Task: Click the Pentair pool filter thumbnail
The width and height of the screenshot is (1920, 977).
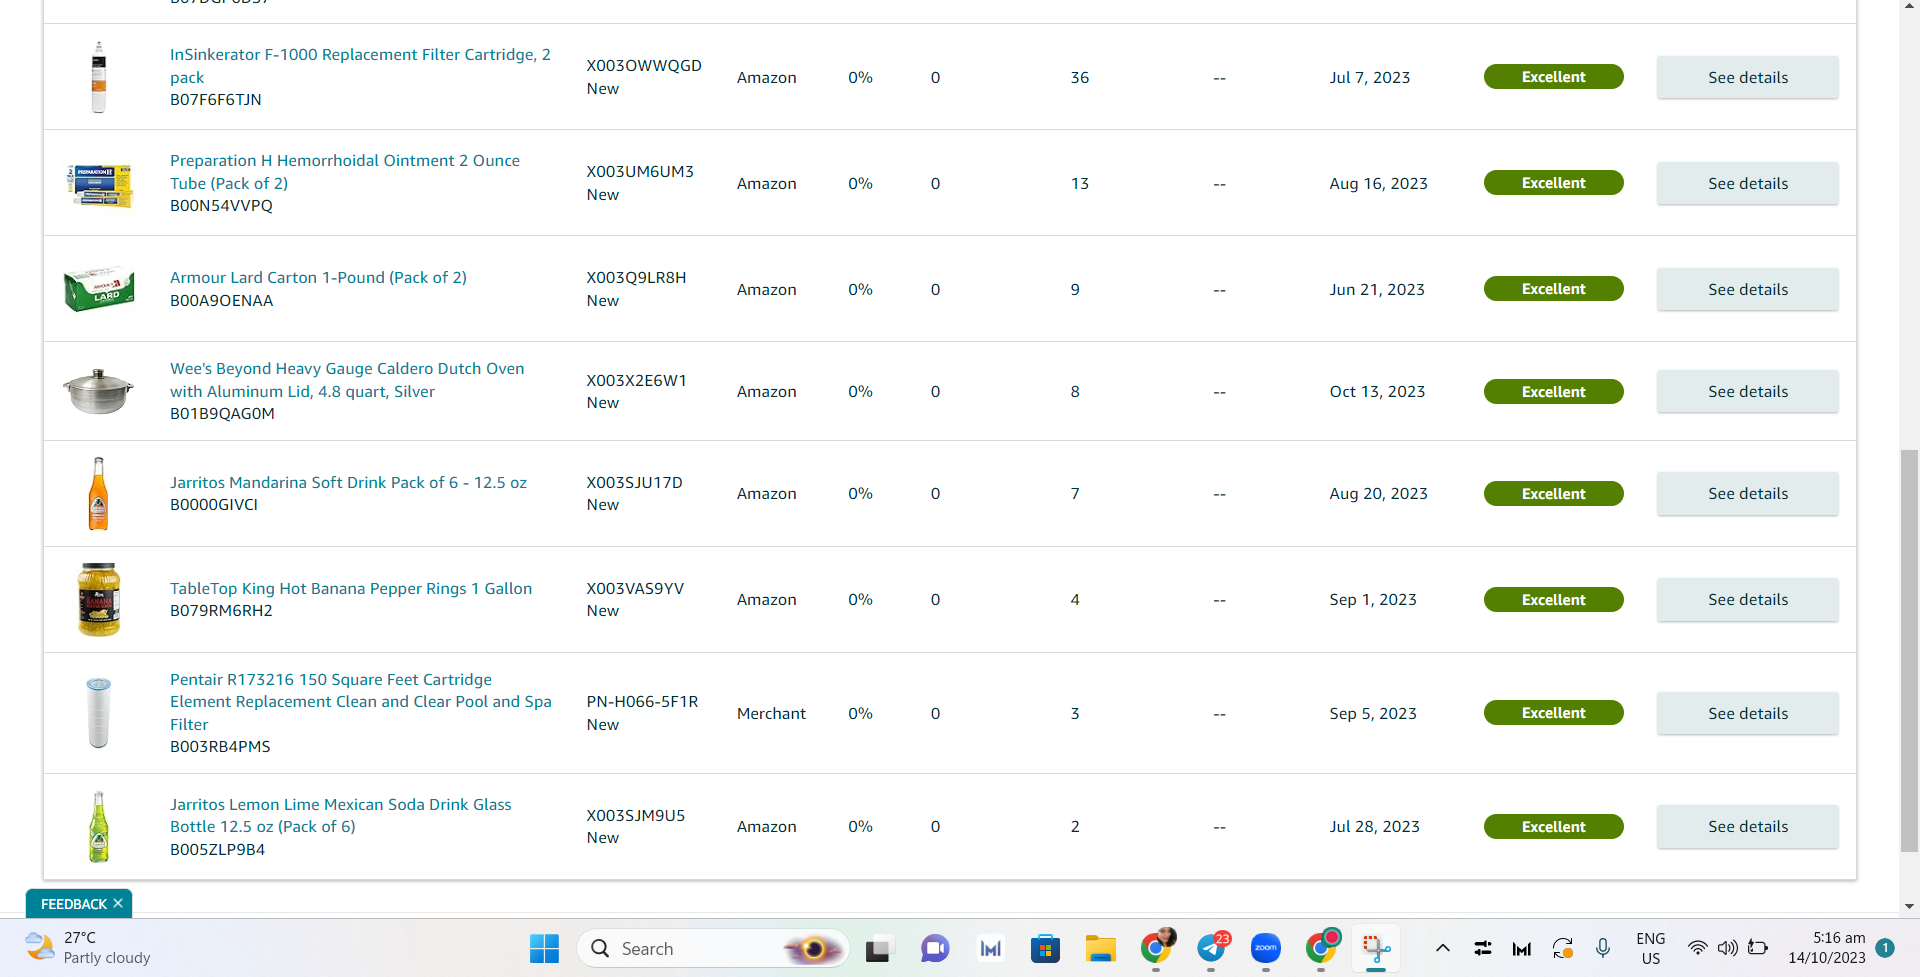Action: click(x=98, y=713)
